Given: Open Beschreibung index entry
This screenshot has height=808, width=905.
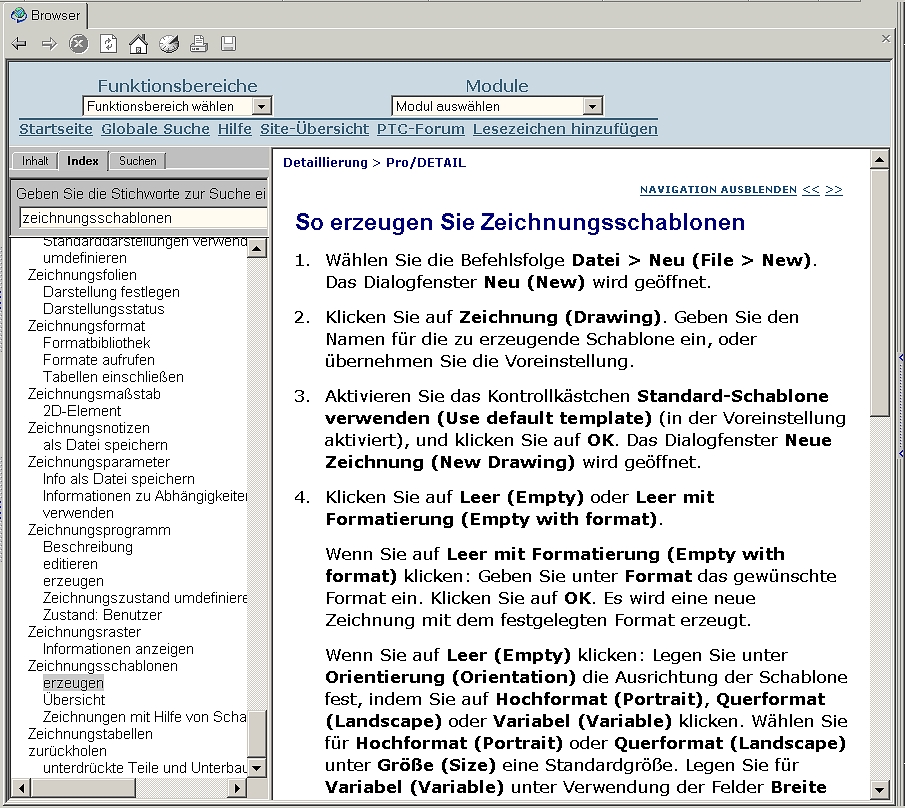Looking at the screenshot, I should [x=88, y=547].
